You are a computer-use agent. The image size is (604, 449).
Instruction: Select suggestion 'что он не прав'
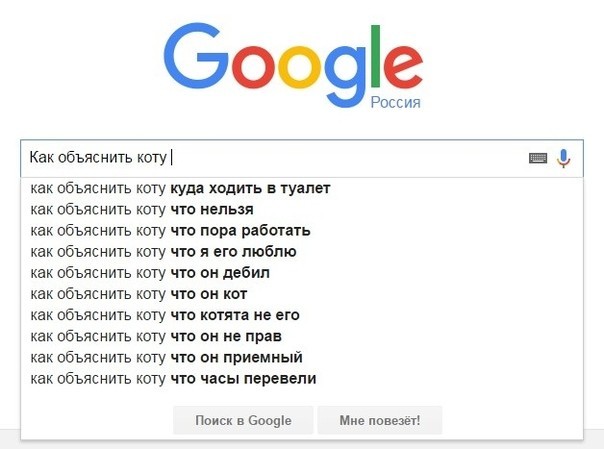click(x=302, y=337)
